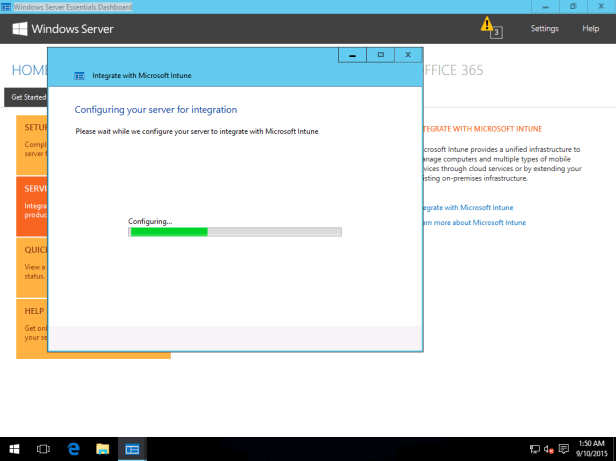Open Help in the dashboard header
Image resolution: width=616 pixels, height=461 pixels.
(x=590, y=29)
